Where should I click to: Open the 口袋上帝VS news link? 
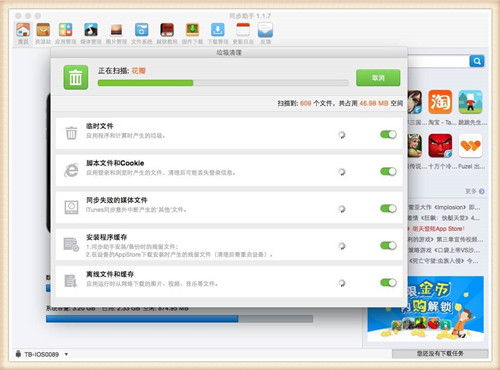444,250
